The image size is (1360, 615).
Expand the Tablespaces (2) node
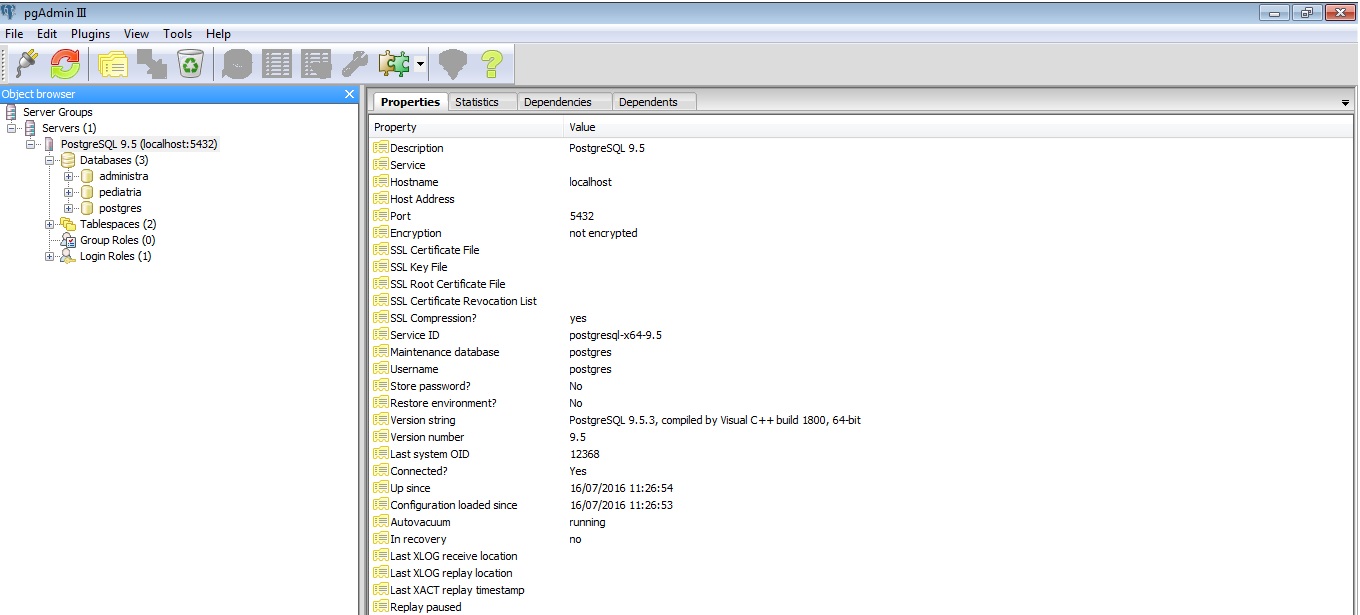(50, 224)
